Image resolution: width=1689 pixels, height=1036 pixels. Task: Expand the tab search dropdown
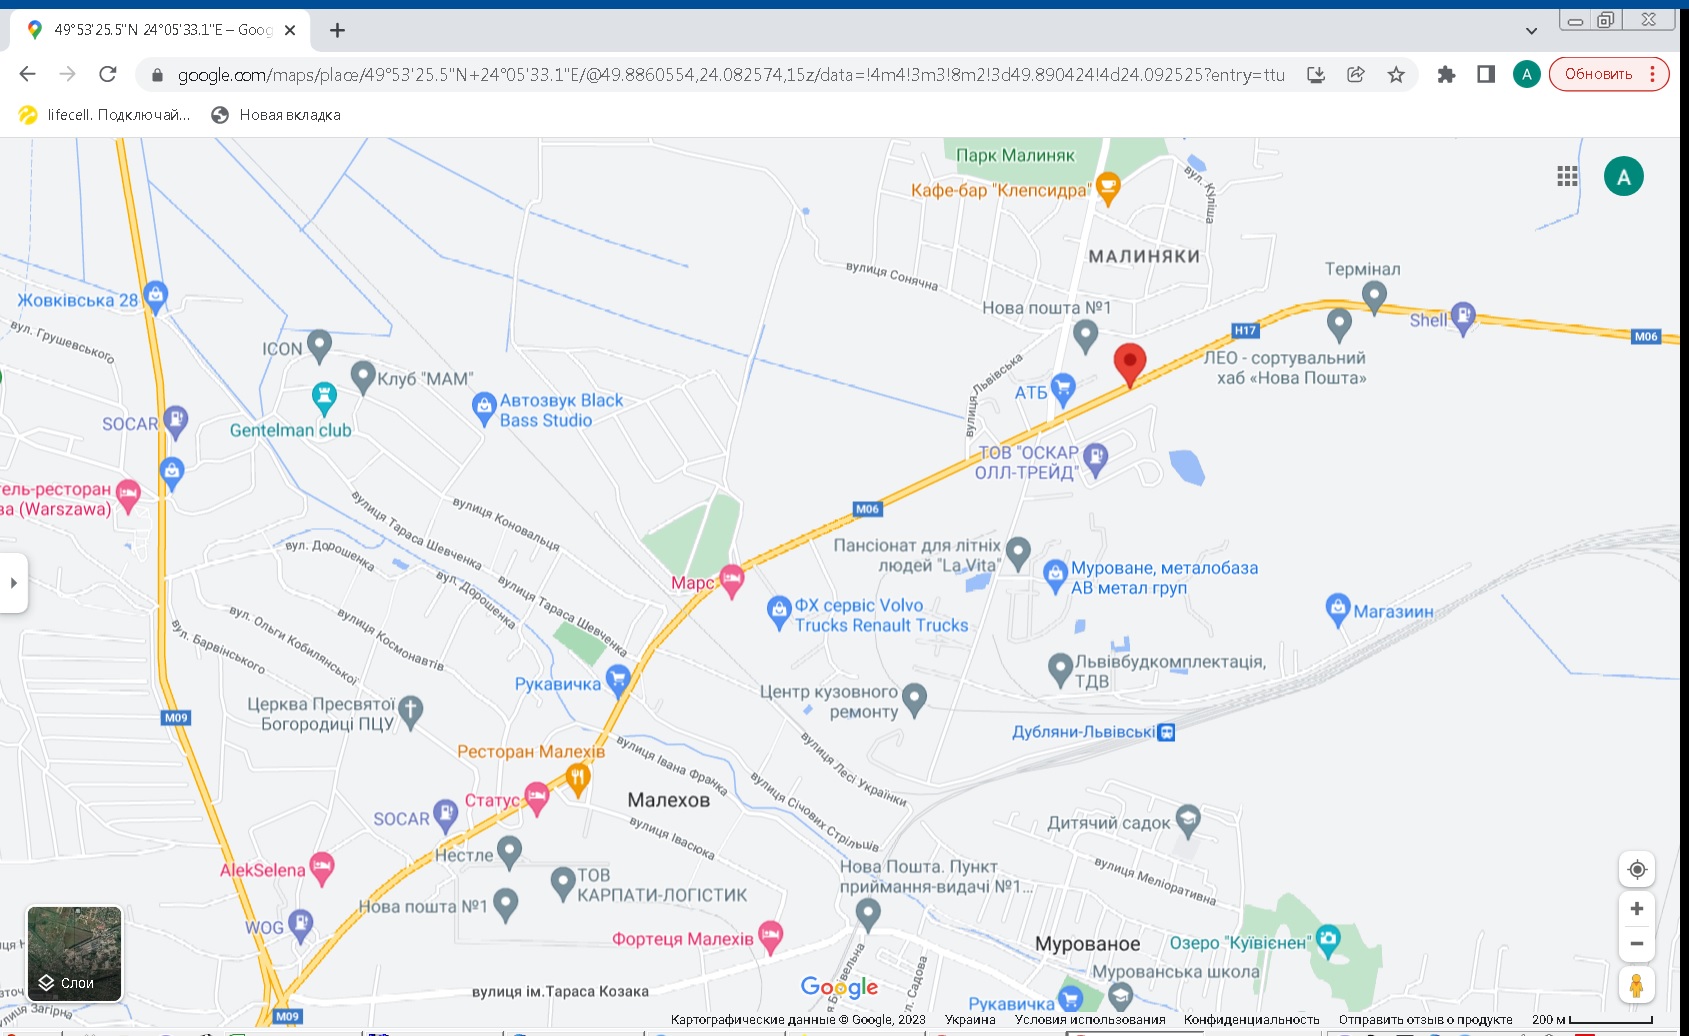1531,31
